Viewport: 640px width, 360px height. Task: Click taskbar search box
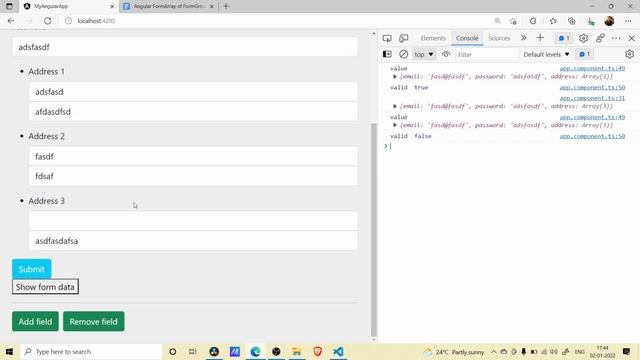pos(91,351)
